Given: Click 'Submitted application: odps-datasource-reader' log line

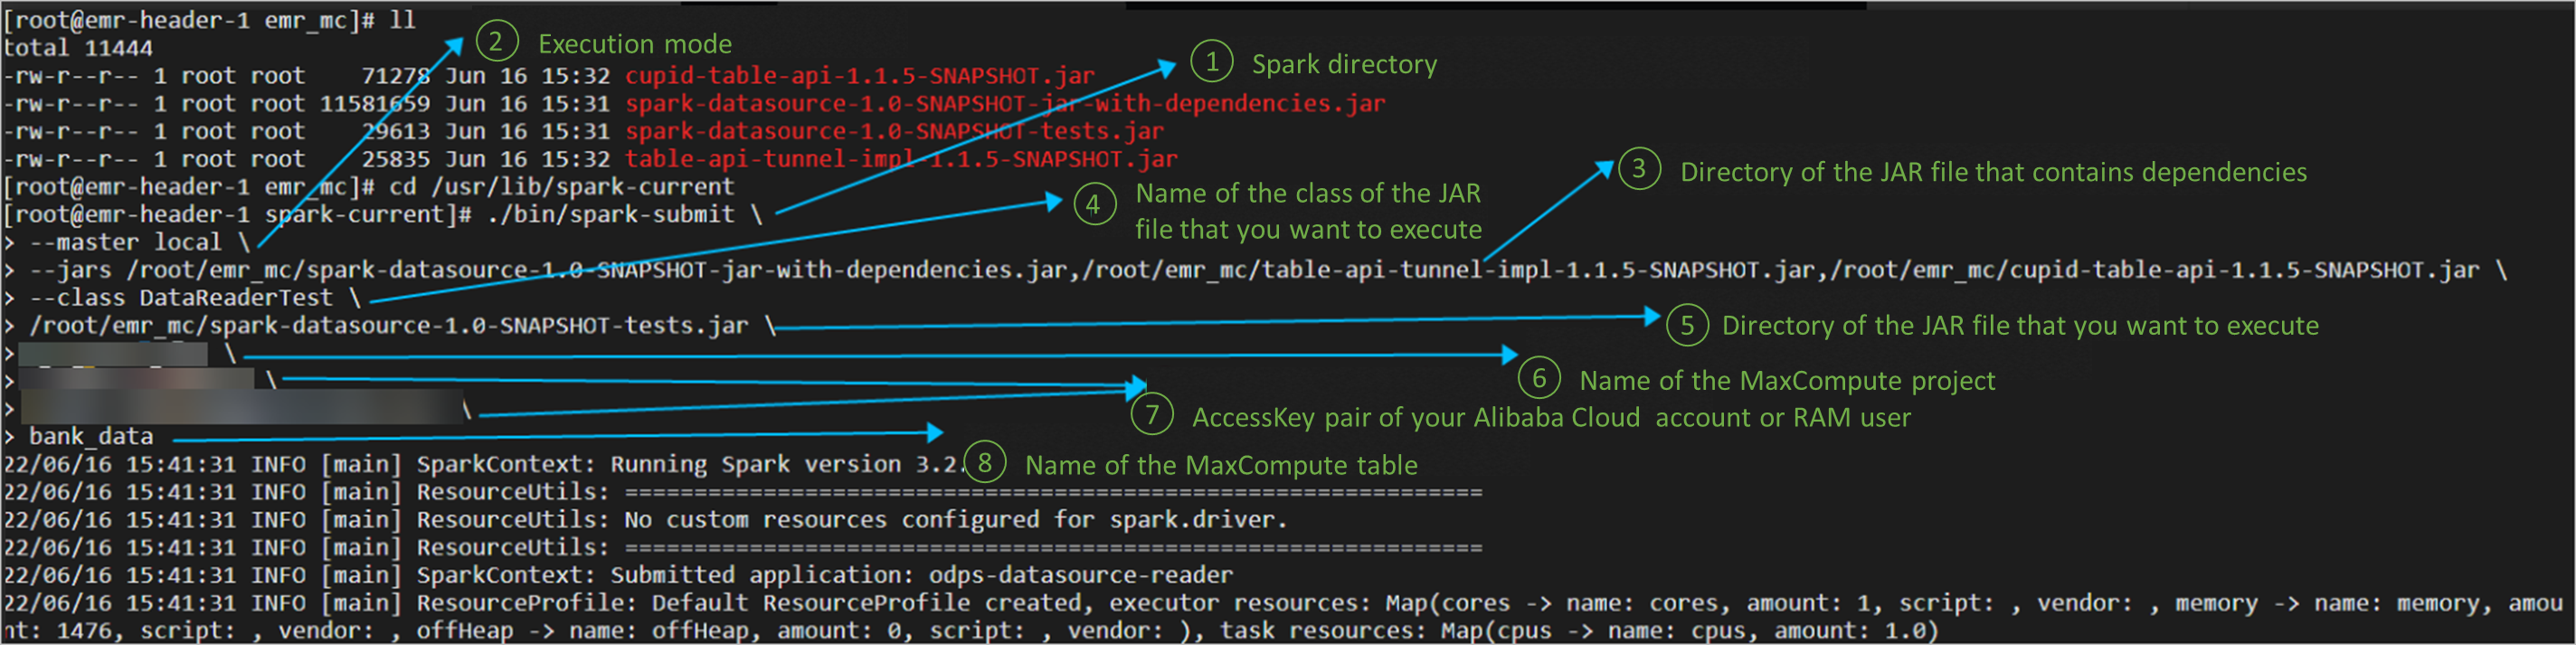Looking at the screenshot, I should pyautogui.click(x=921, y=575).
